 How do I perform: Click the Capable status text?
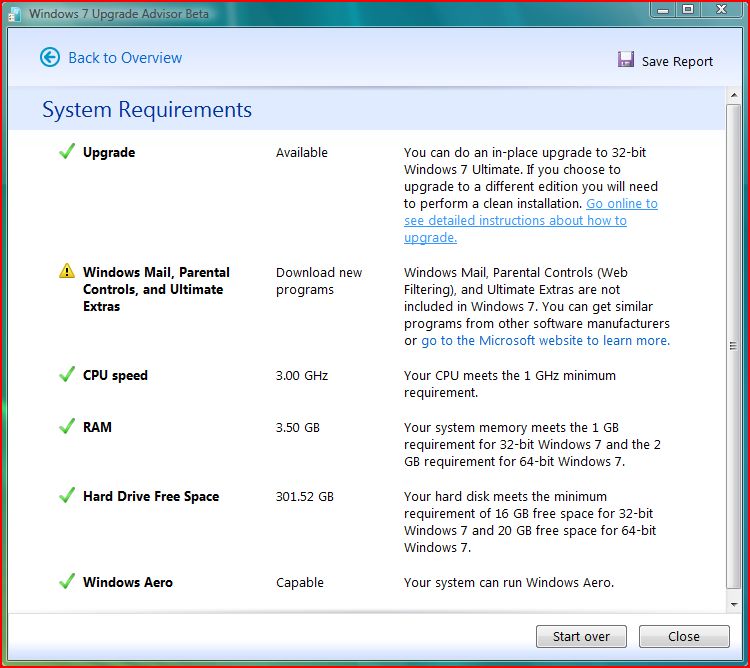(x=300, y=582)
